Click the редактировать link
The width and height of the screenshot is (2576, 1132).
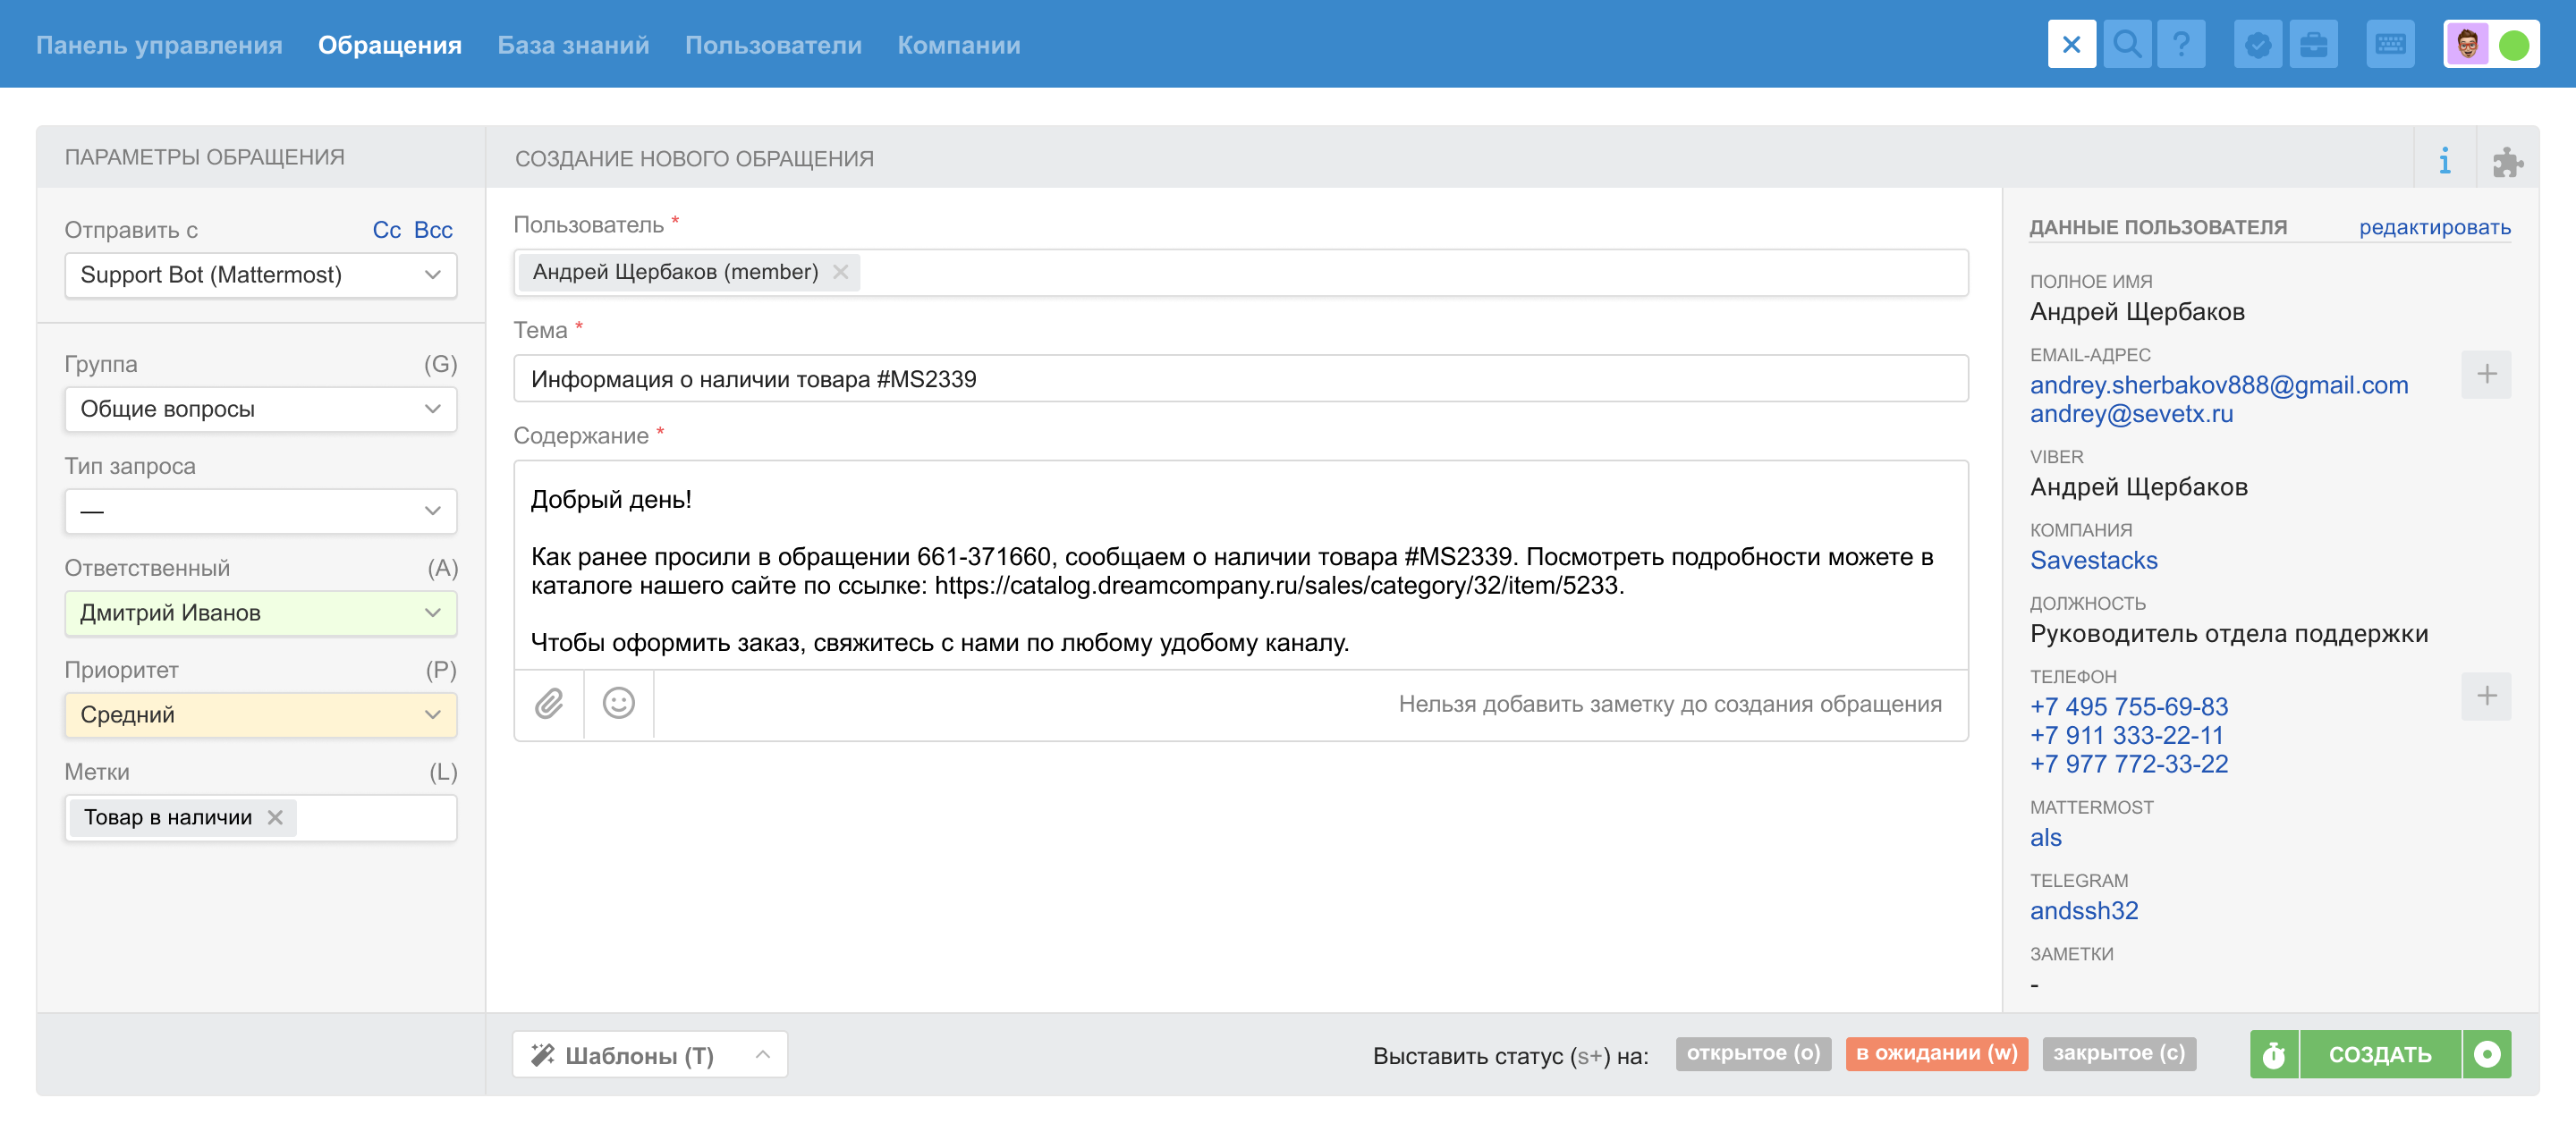tap(2434, 227)
